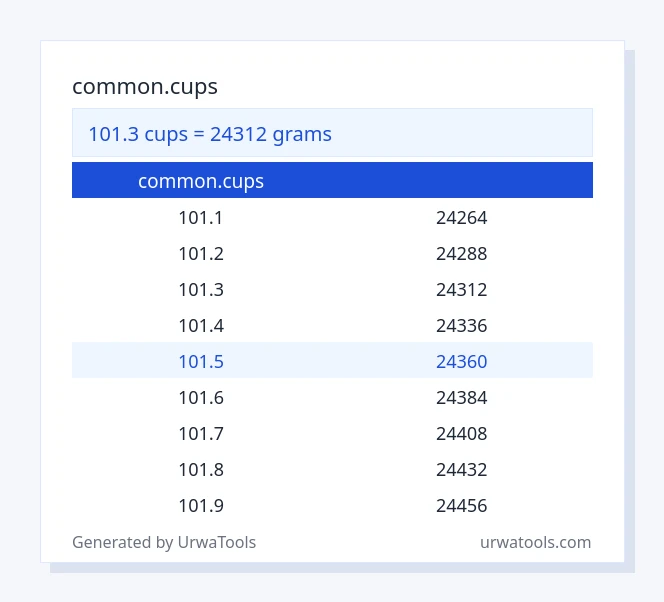Click the 24384 value
This screenshot has width=664, height=602.
tap(462, 398)
